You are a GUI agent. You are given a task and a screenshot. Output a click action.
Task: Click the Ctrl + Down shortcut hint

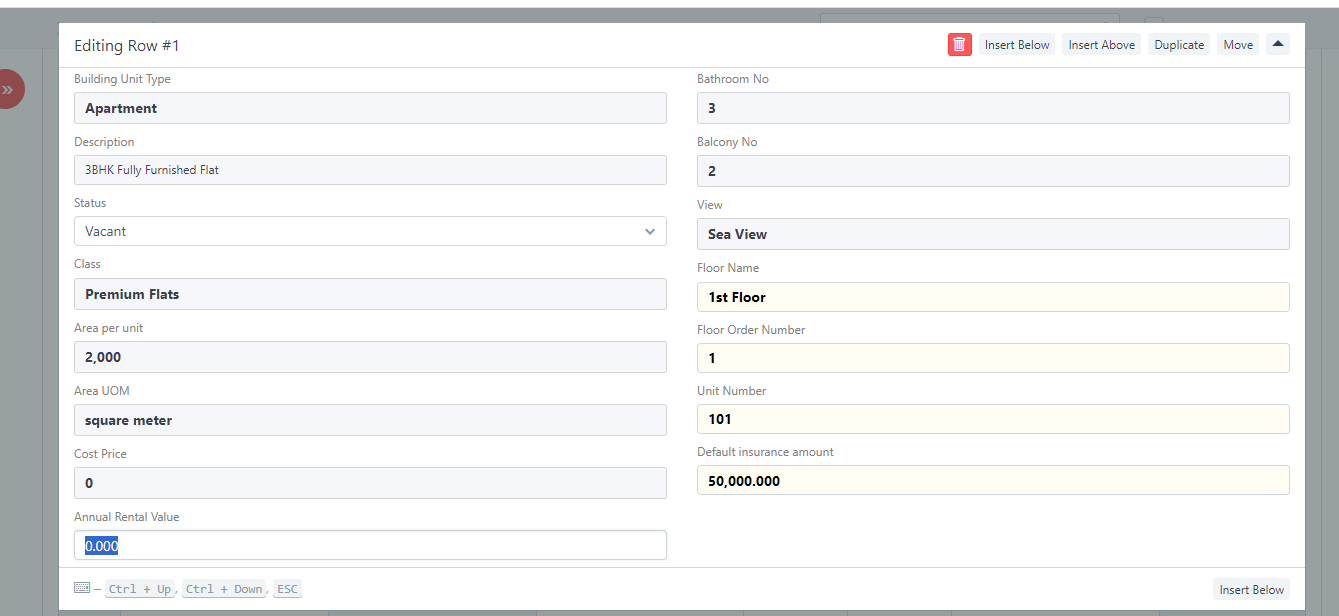(x=224, y=589)
